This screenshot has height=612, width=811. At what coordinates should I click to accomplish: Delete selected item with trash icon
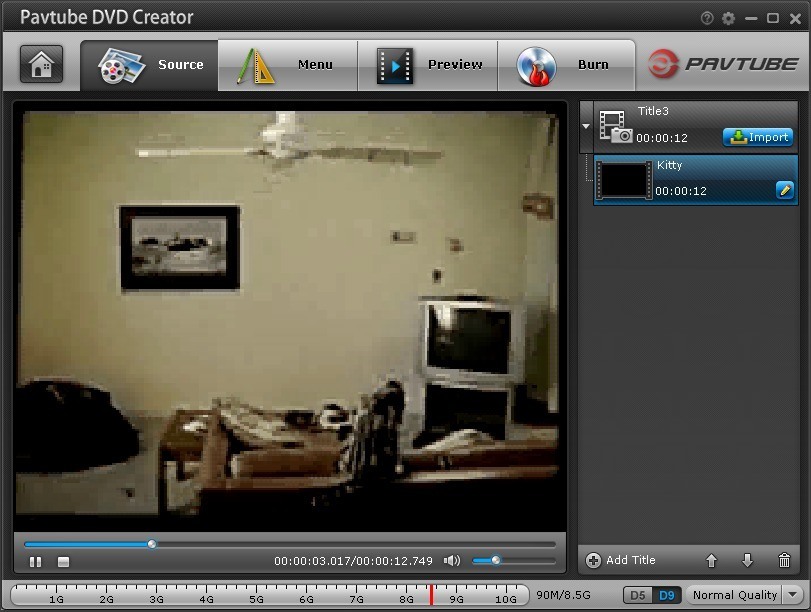[x=784, y=561]
